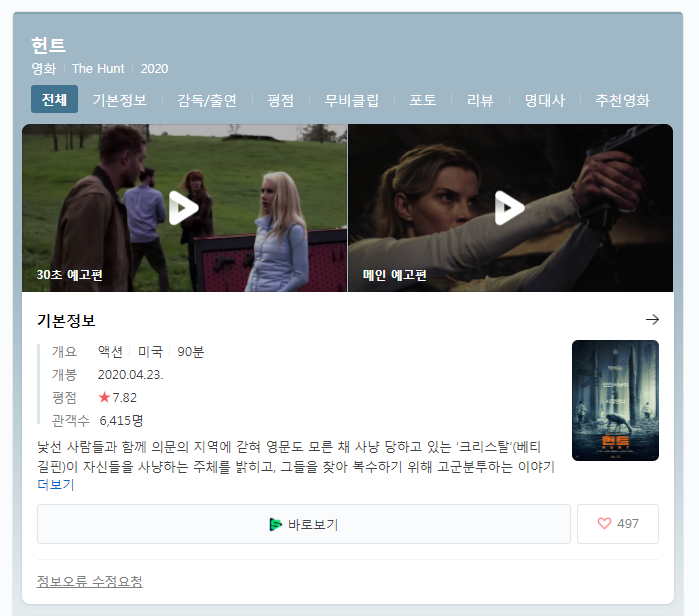Click the release date 2020.04.23.
This screenshot has height=616, width=699.
click(x=131, y=375)
